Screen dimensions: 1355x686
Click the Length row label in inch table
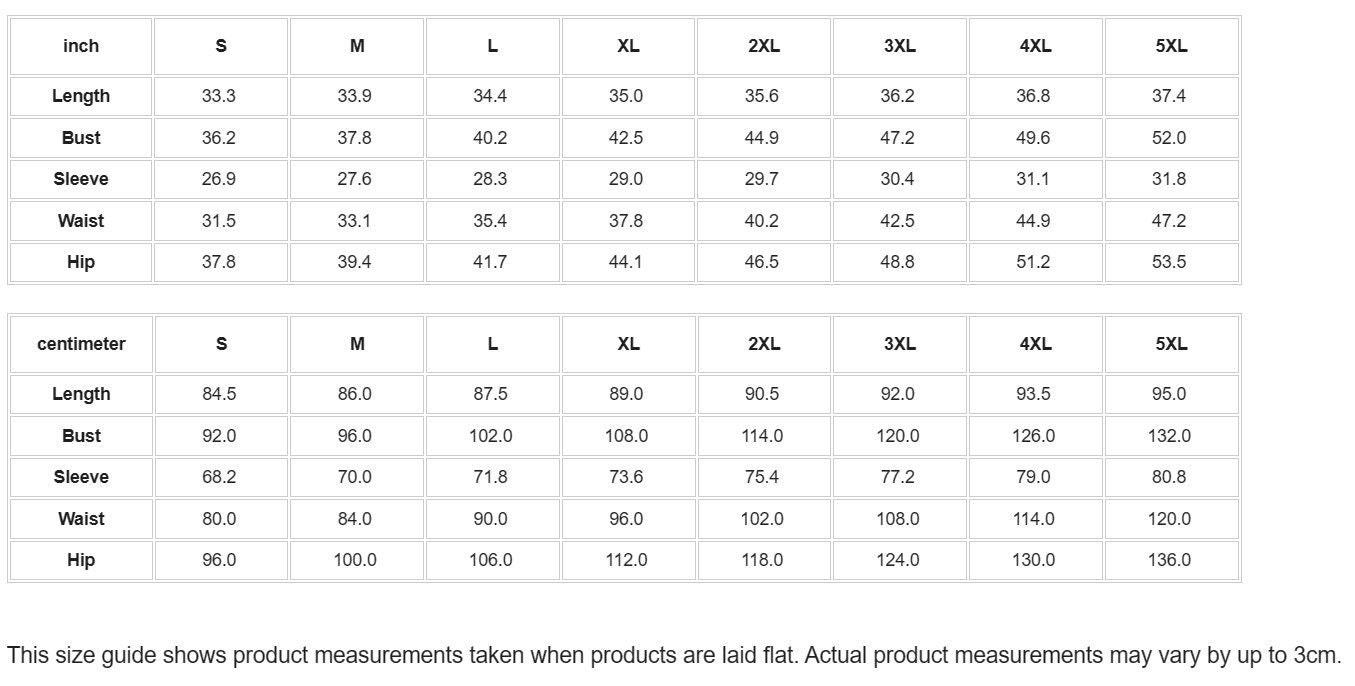[81, 96]
